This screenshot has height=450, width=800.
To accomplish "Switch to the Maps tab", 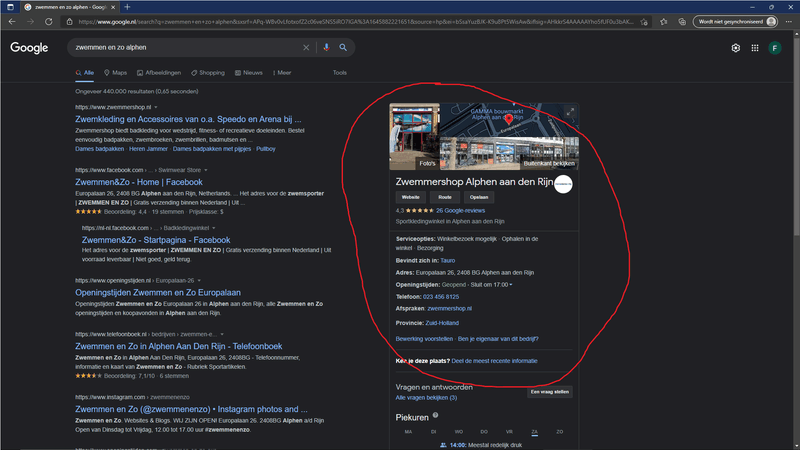I will point(115,73).
